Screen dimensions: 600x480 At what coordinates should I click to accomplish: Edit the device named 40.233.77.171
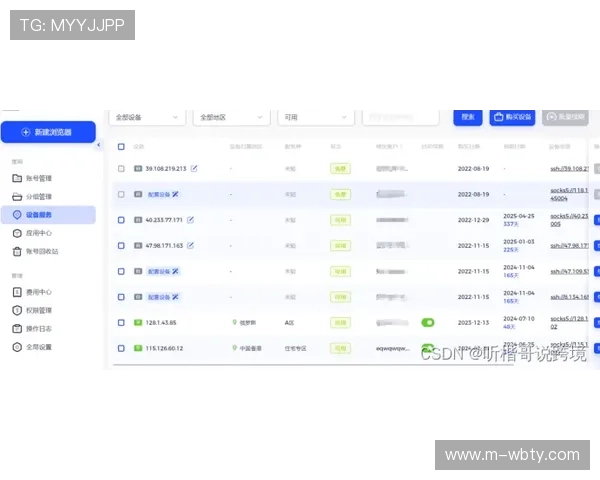[190, 220]
